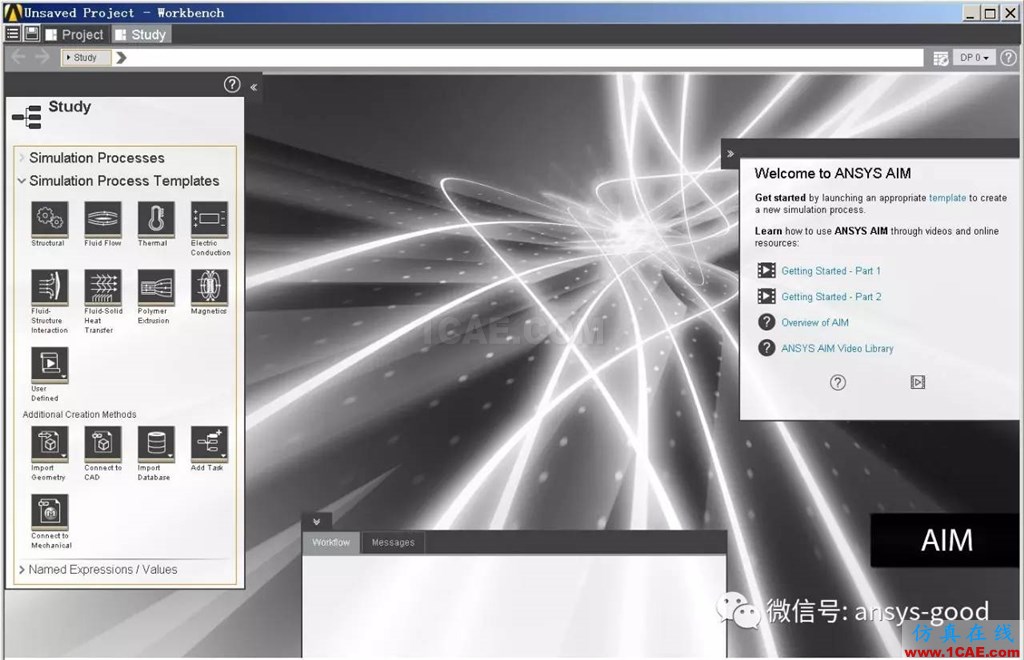
Task: Switch to the Project tab
Action: (74, 35)
